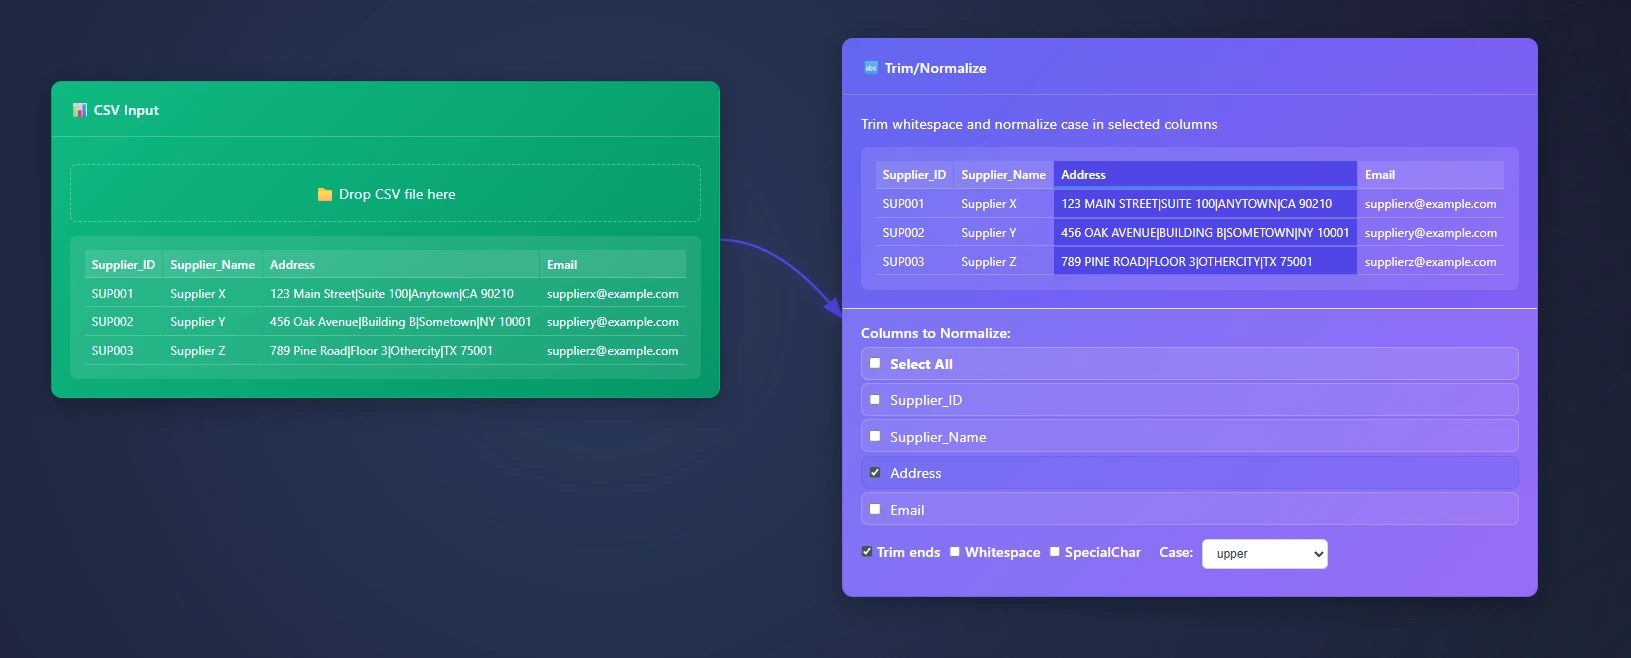Click Supplier Z in the CSV Input table
1631x658 pixels.
click(212, 351)
